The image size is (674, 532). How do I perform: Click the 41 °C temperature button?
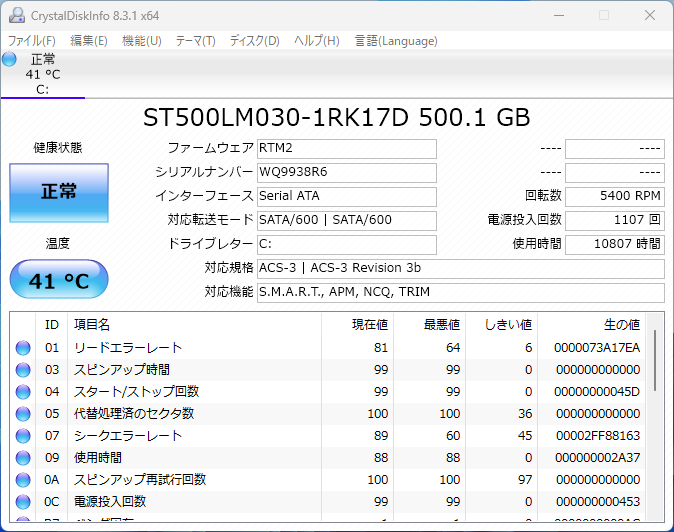coord(59,281)
